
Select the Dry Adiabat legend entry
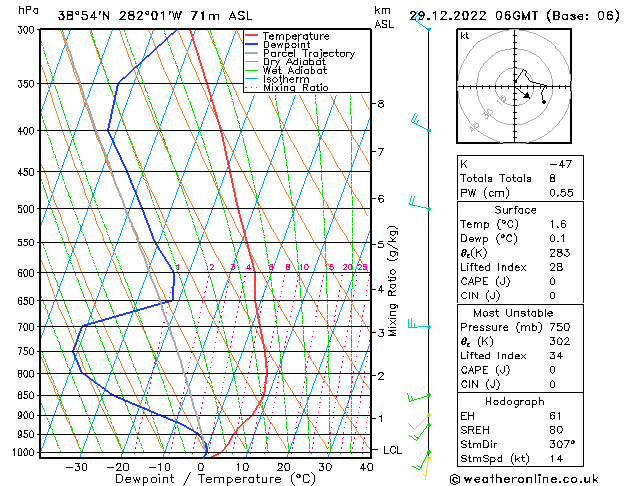click(x=294, y=62)
